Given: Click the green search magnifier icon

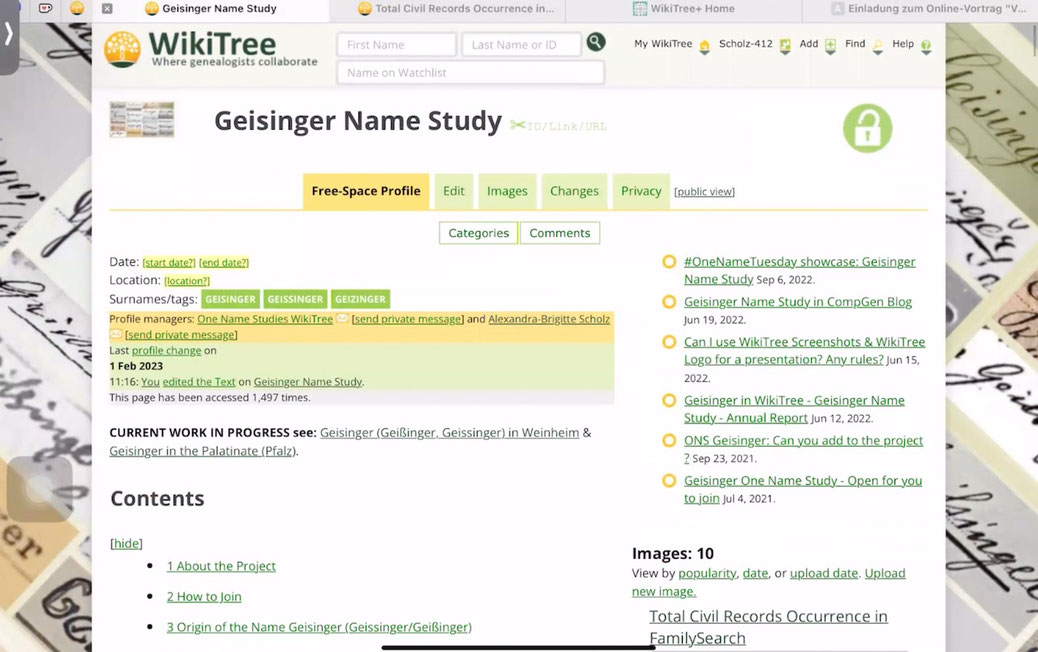Looking at the screenshot, I should click(596, 43).
